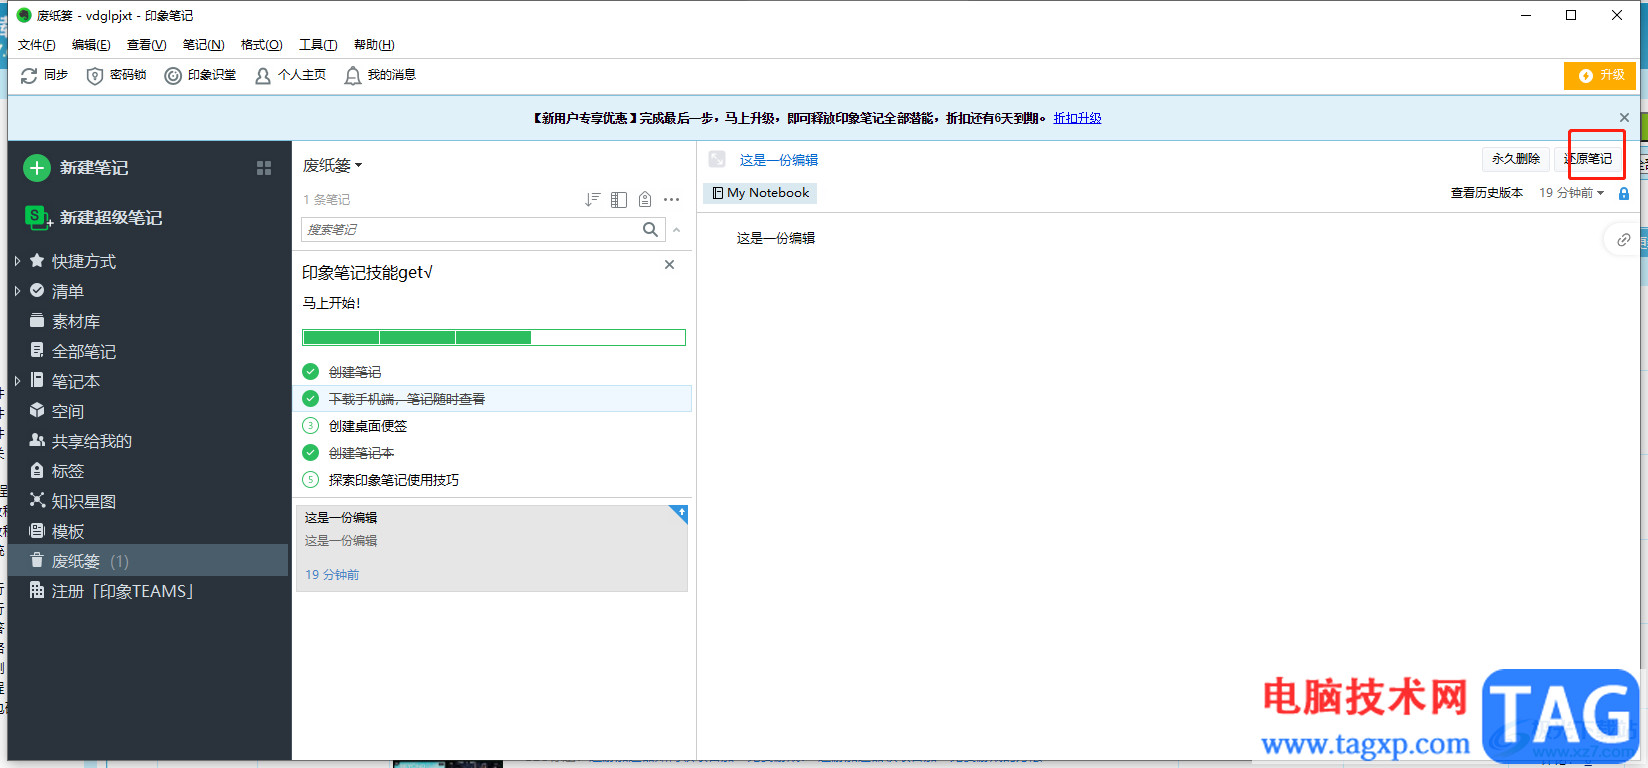Open 空间 in the sidebar

68,411
